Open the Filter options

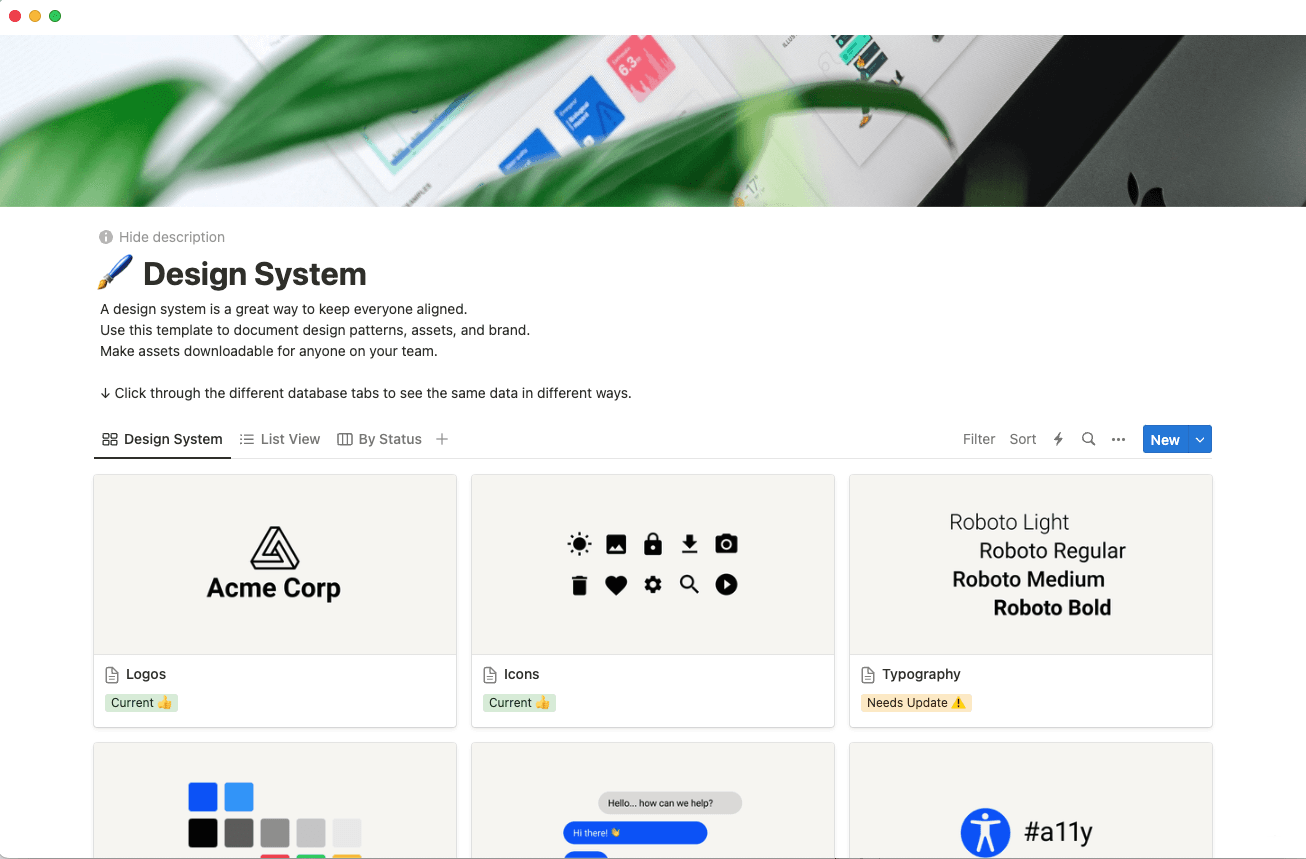[979, 439]
